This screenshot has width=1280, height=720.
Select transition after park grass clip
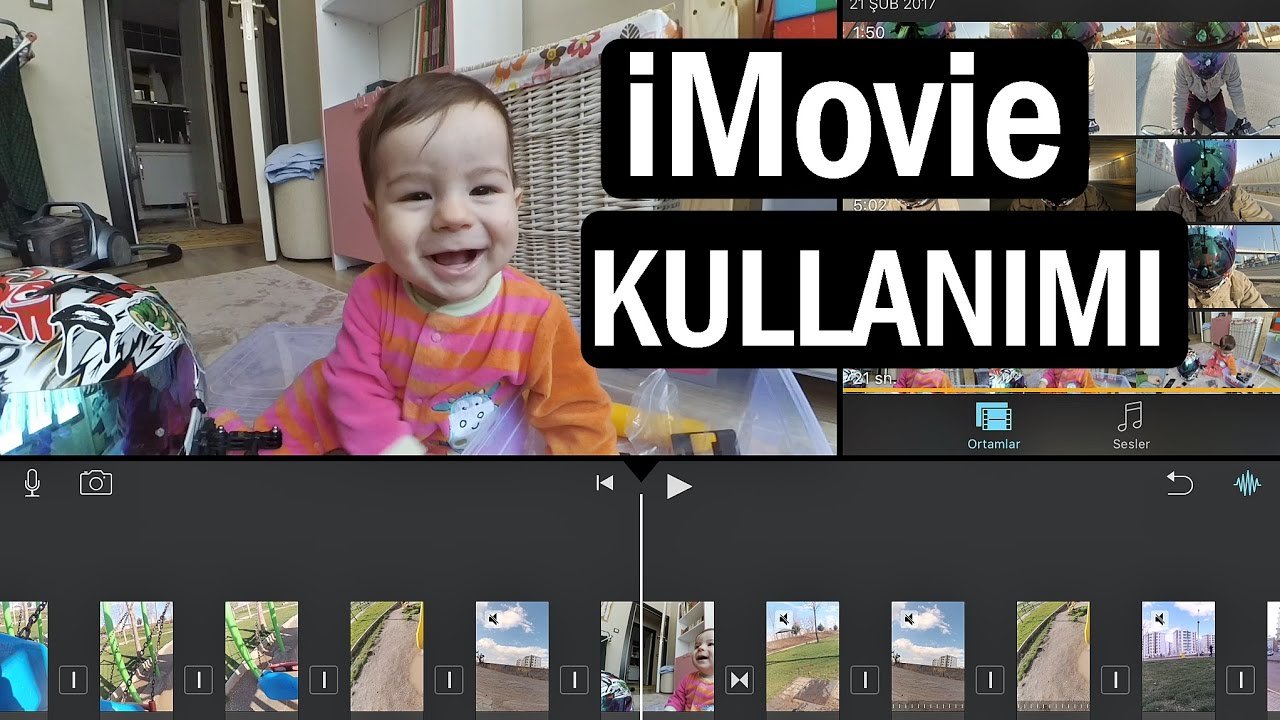(865, 680)
